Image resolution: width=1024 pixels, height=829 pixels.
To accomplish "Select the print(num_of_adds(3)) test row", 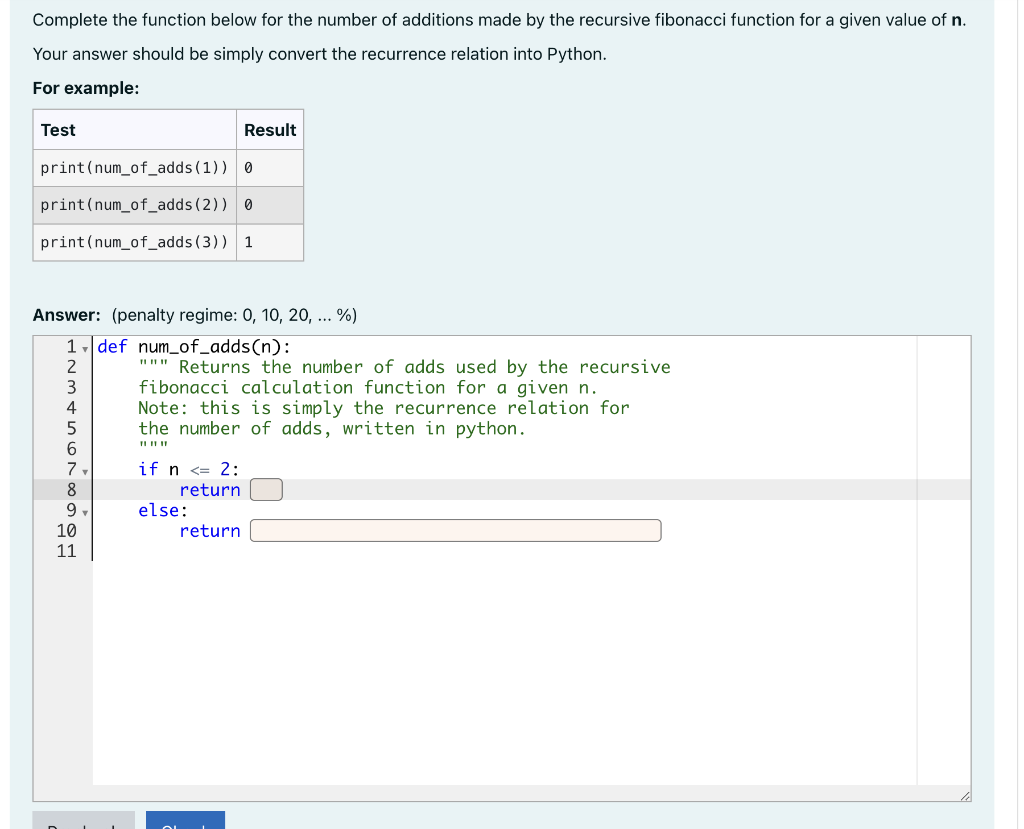I will 133,241.
